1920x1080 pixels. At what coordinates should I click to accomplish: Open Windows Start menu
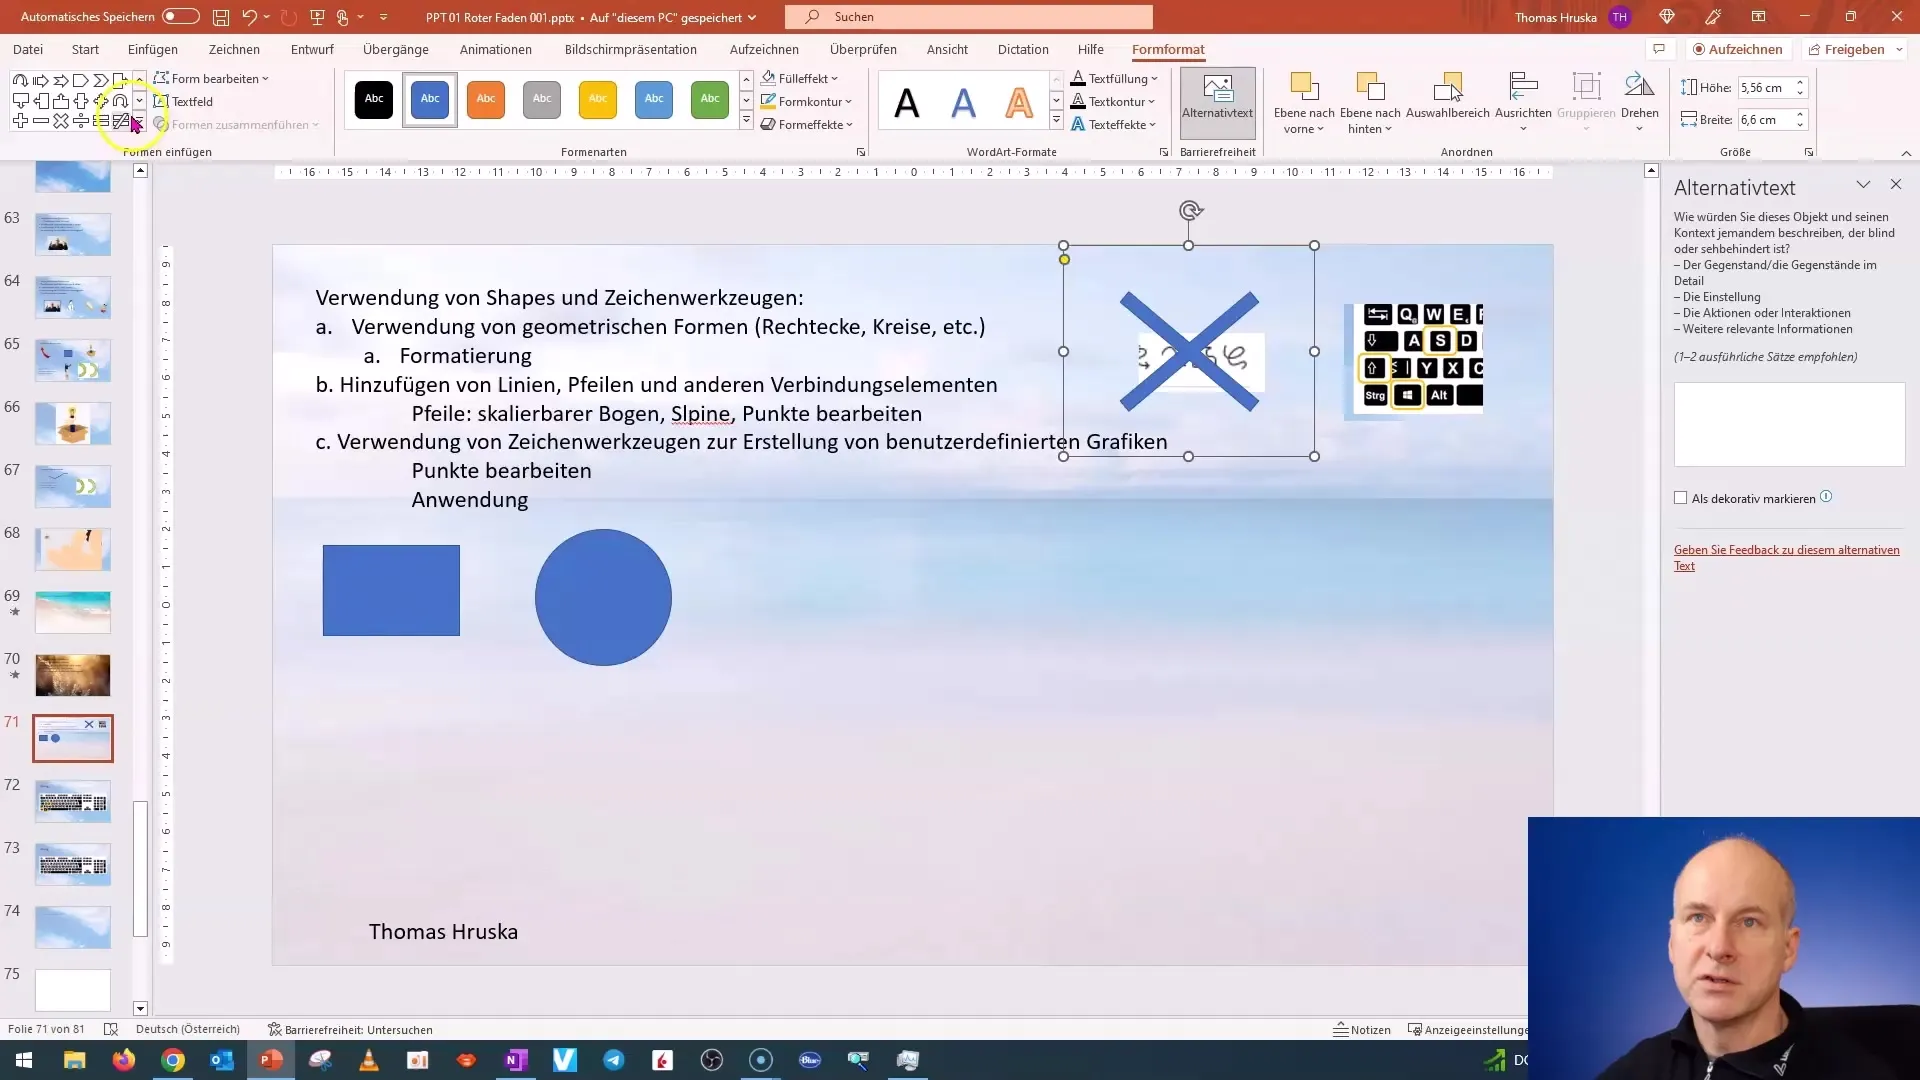click(x=24, y=1060)
